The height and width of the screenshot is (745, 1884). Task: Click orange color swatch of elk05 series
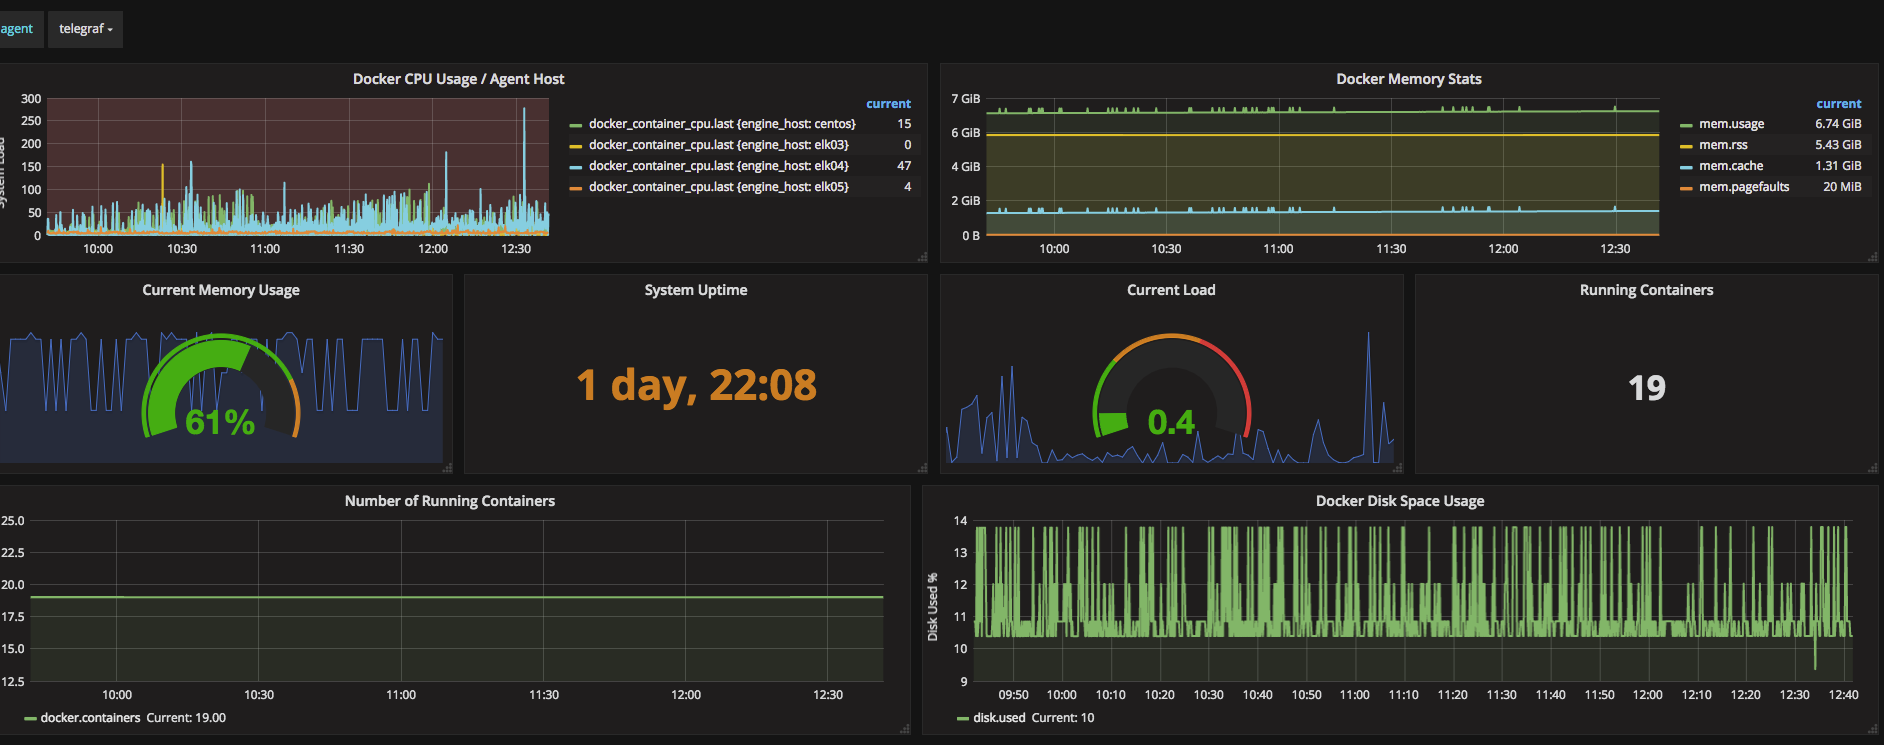(x=576, y=189)
